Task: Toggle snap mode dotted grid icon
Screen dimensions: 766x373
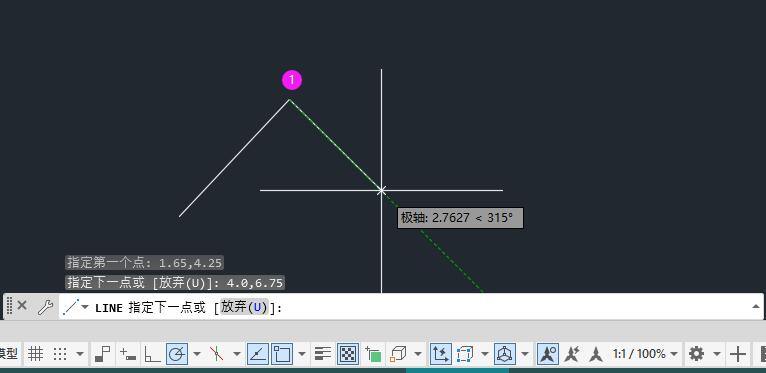Action: [60, 353]
